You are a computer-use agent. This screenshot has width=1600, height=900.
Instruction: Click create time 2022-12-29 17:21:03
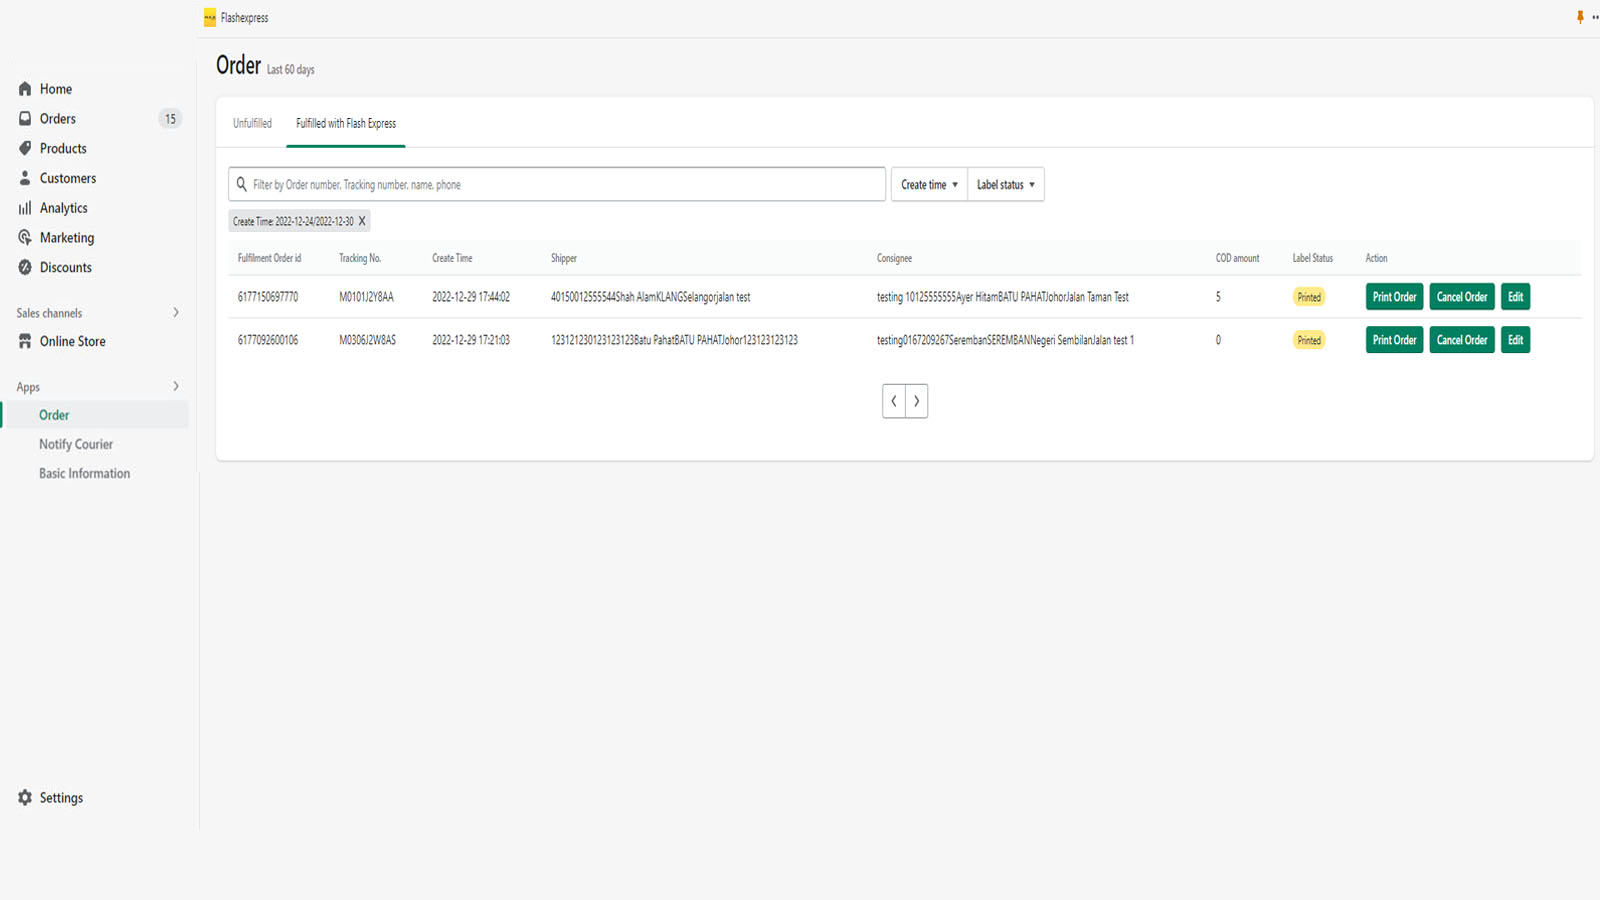[x=471, y=340]
